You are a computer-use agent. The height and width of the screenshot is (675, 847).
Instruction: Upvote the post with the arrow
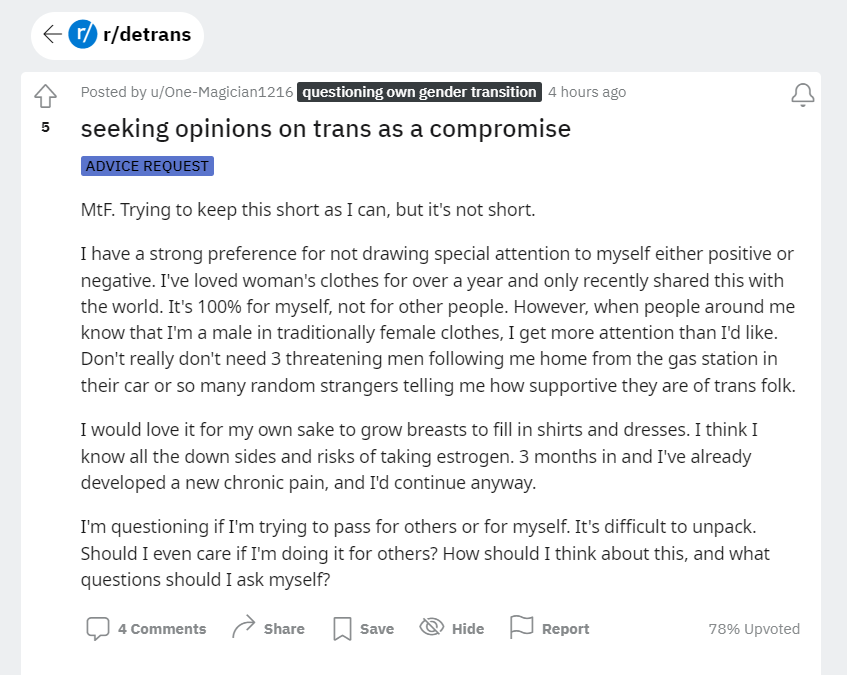coord(45,96)
